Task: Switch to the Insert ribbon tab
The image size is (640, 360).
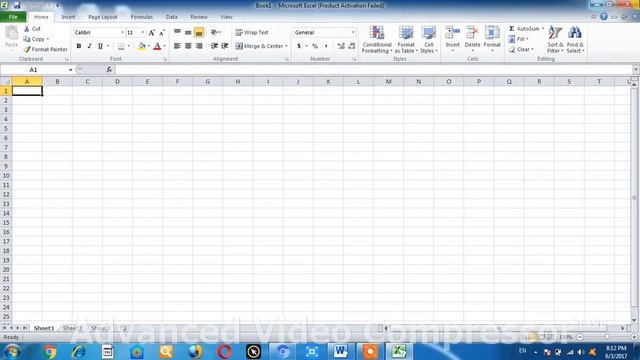Action: click(68, 17)
